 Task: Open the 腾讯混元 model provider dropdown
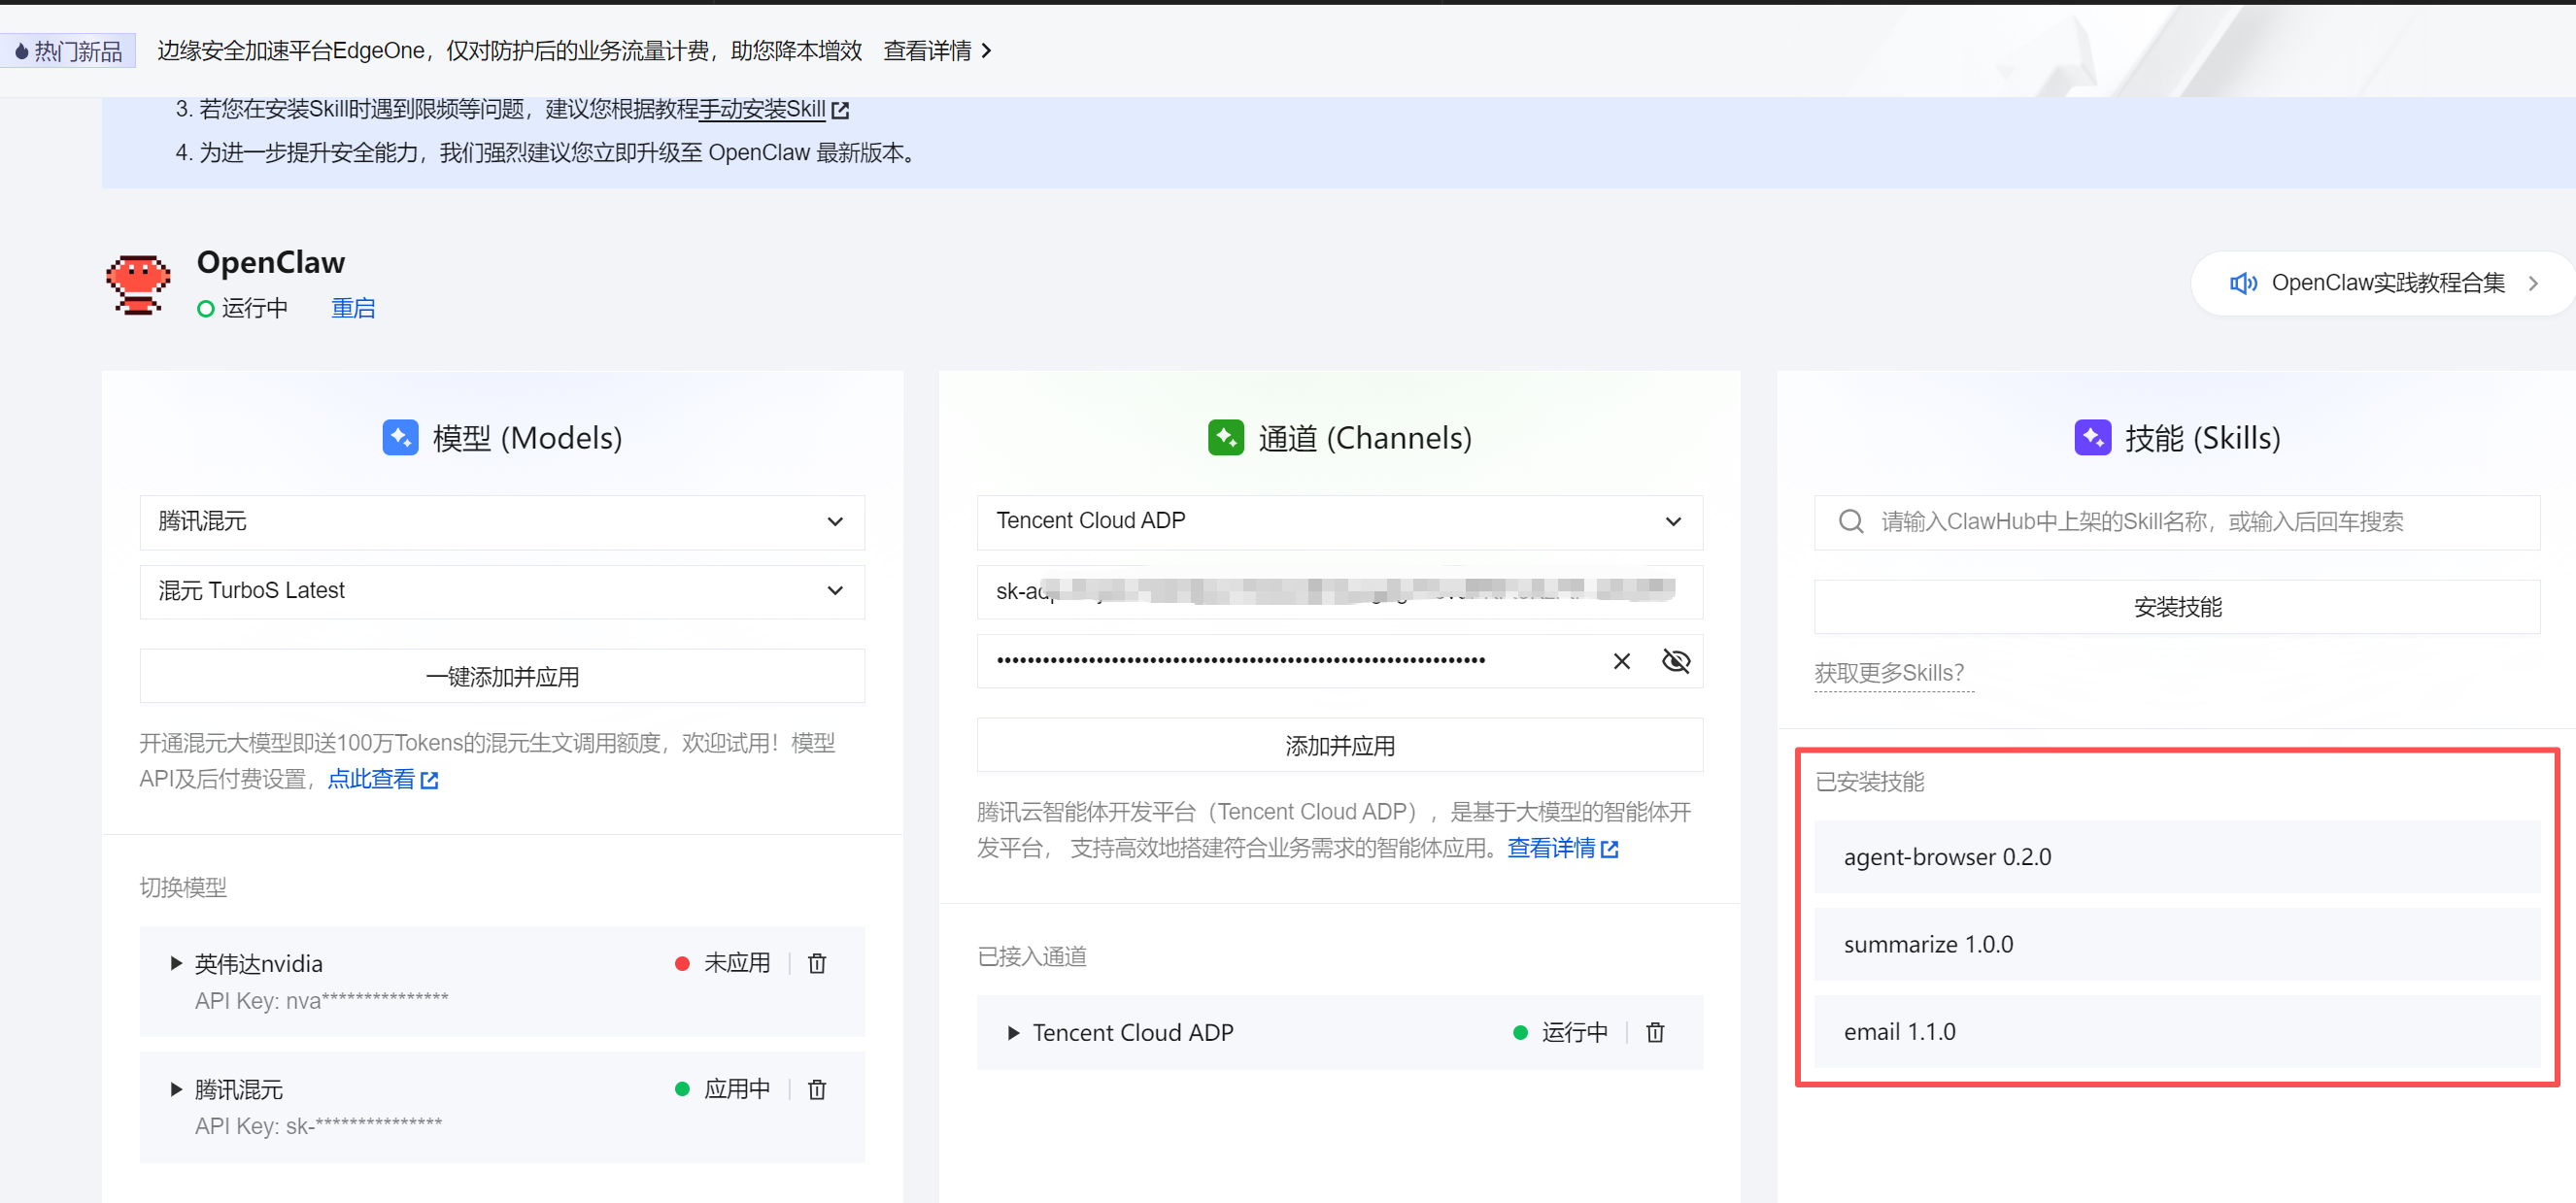coord(502,522)
